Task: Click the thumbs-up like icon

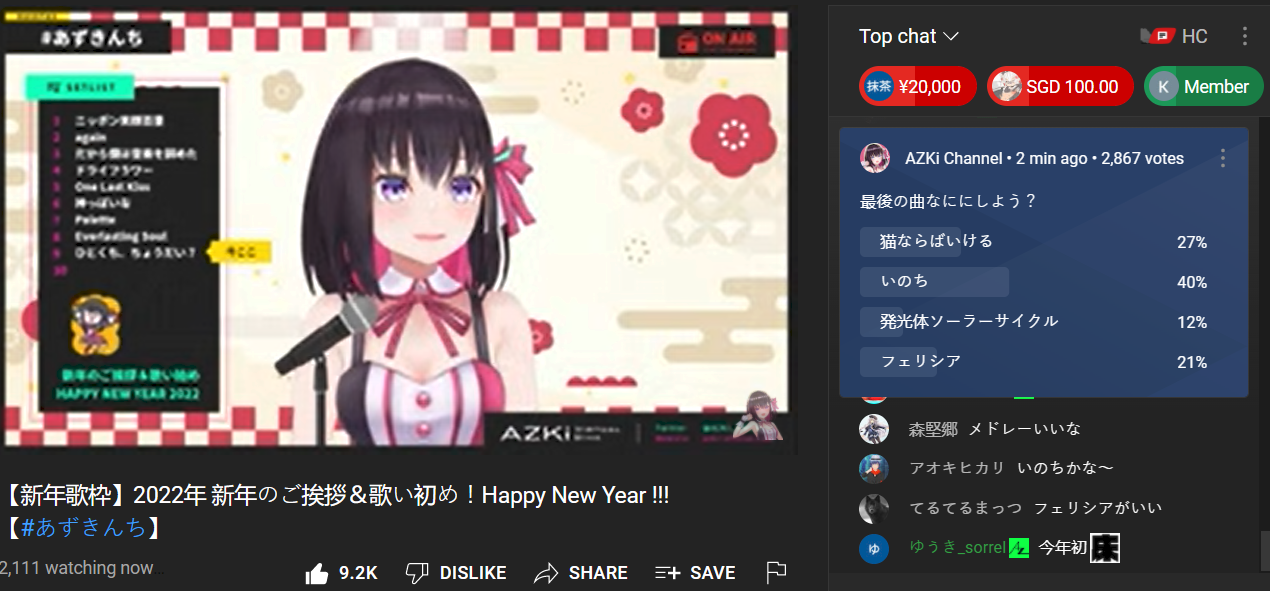Action: pyautogui.click(x=317, y=573)
